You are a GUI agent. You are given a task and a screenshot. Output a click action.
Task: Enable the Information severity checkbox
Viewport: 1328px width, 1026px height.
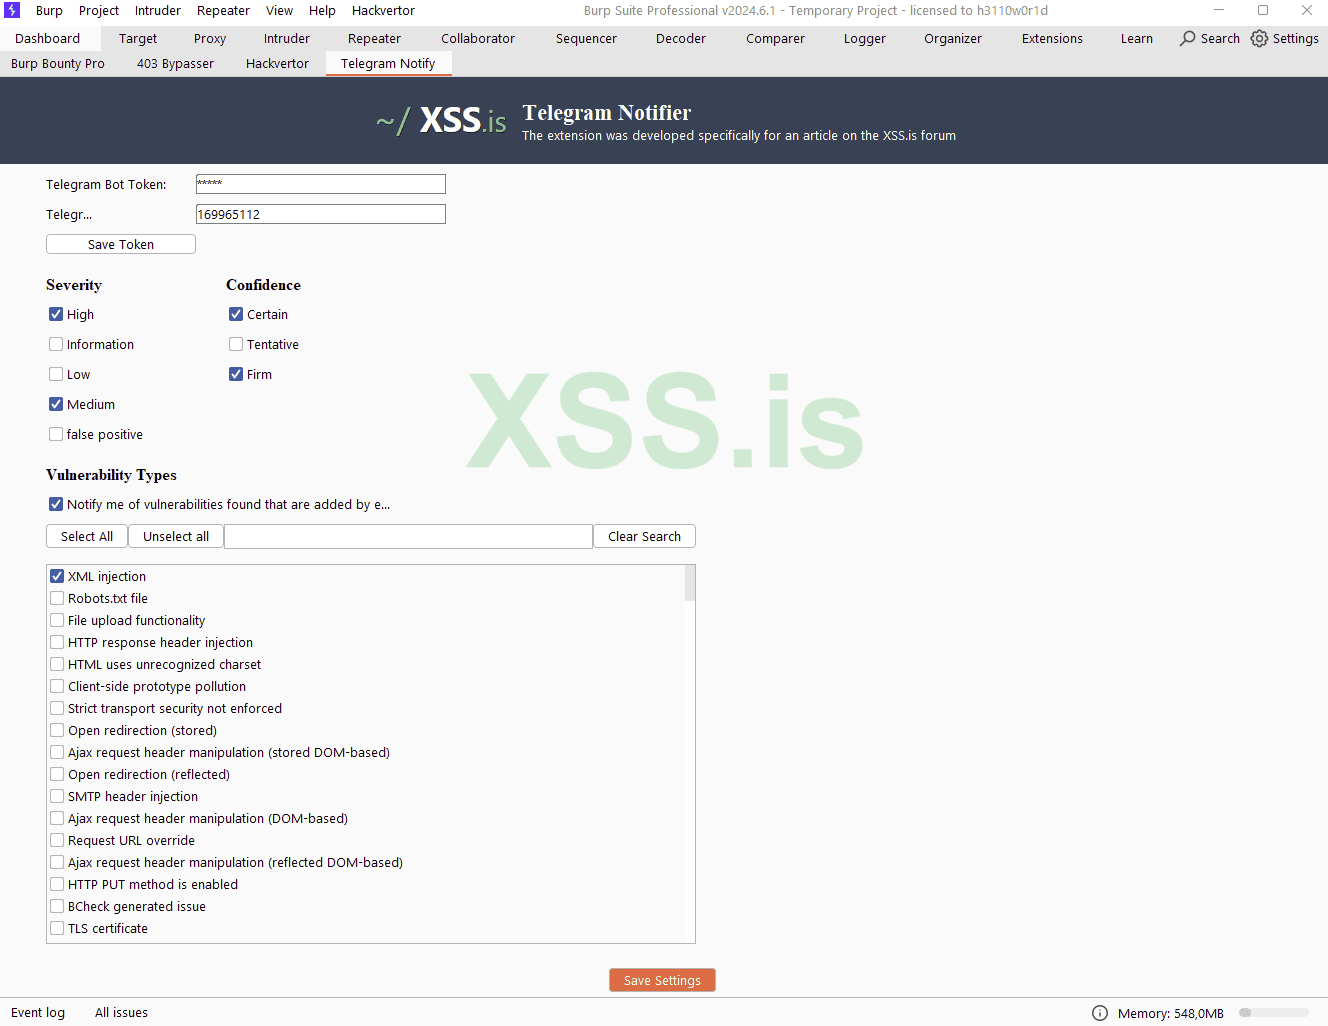tap(56, 344)
